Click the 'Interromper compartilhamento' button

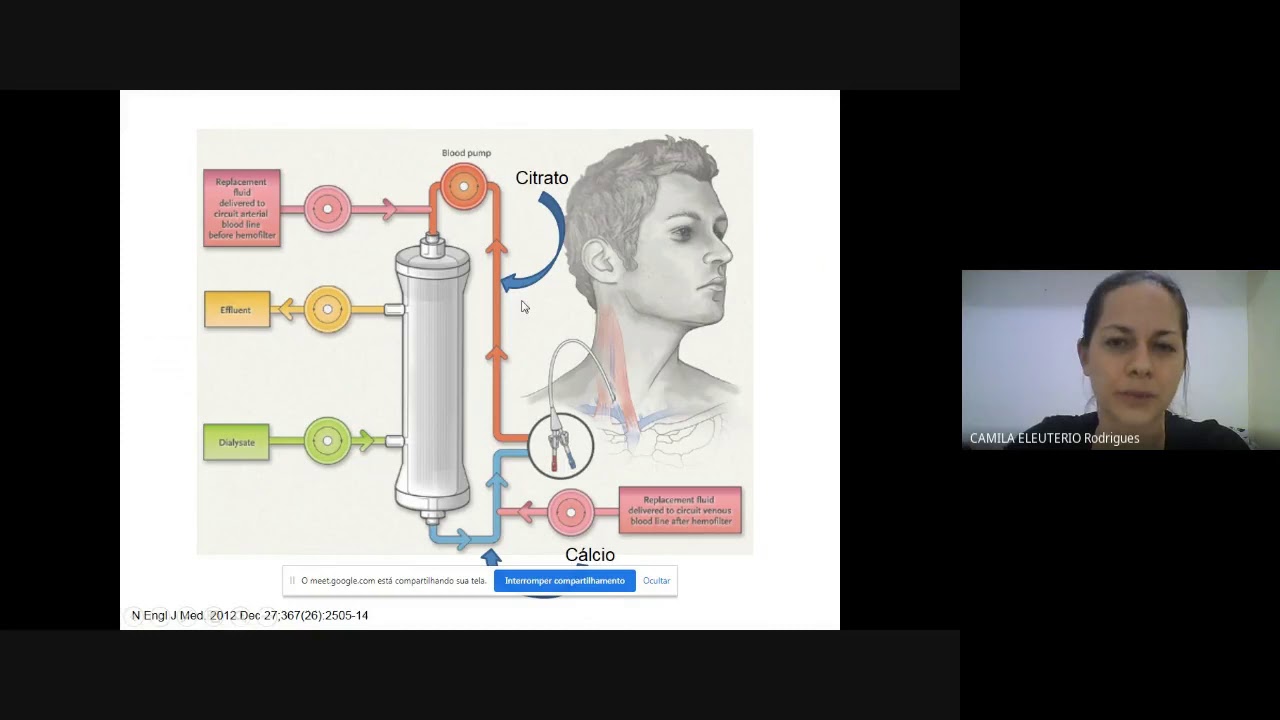[x=564, y=581]
